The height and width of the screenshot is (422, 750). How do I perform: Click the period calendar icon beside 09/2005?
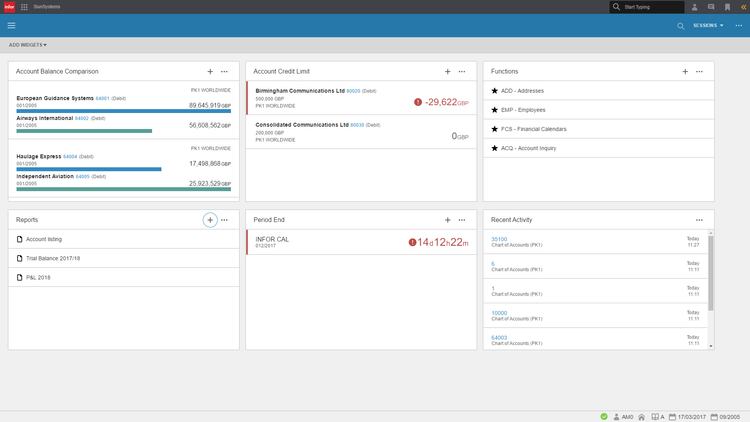point(714,417)
